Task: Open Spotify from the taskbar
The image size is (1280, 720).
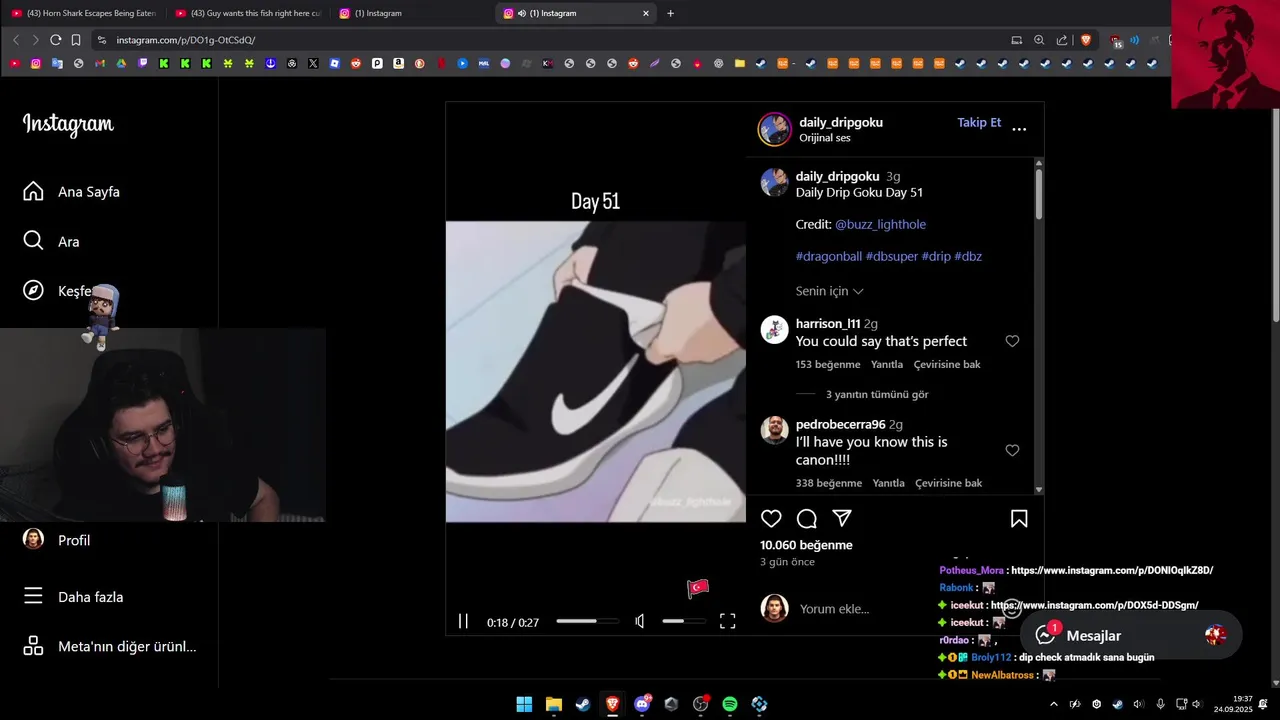Action: point(730,704)
